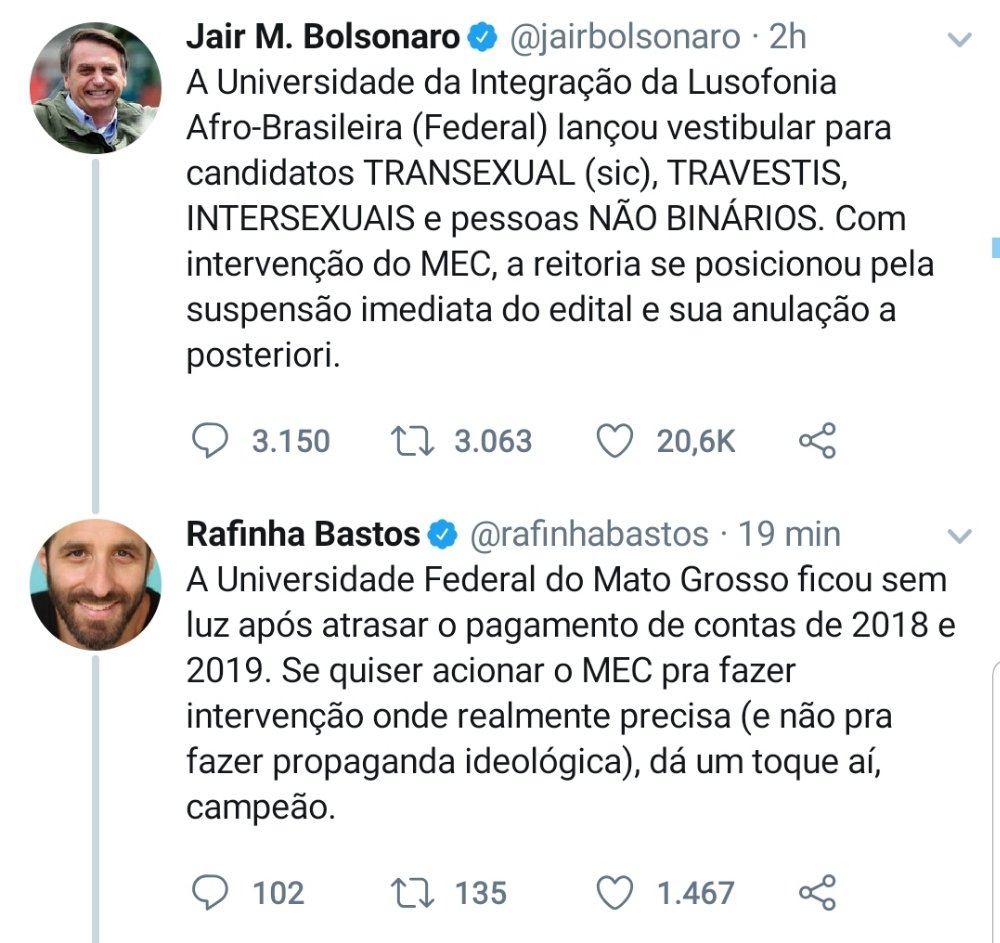
Task: Retweet the Rafinha Bastos tweet
Action: point(415,891)
